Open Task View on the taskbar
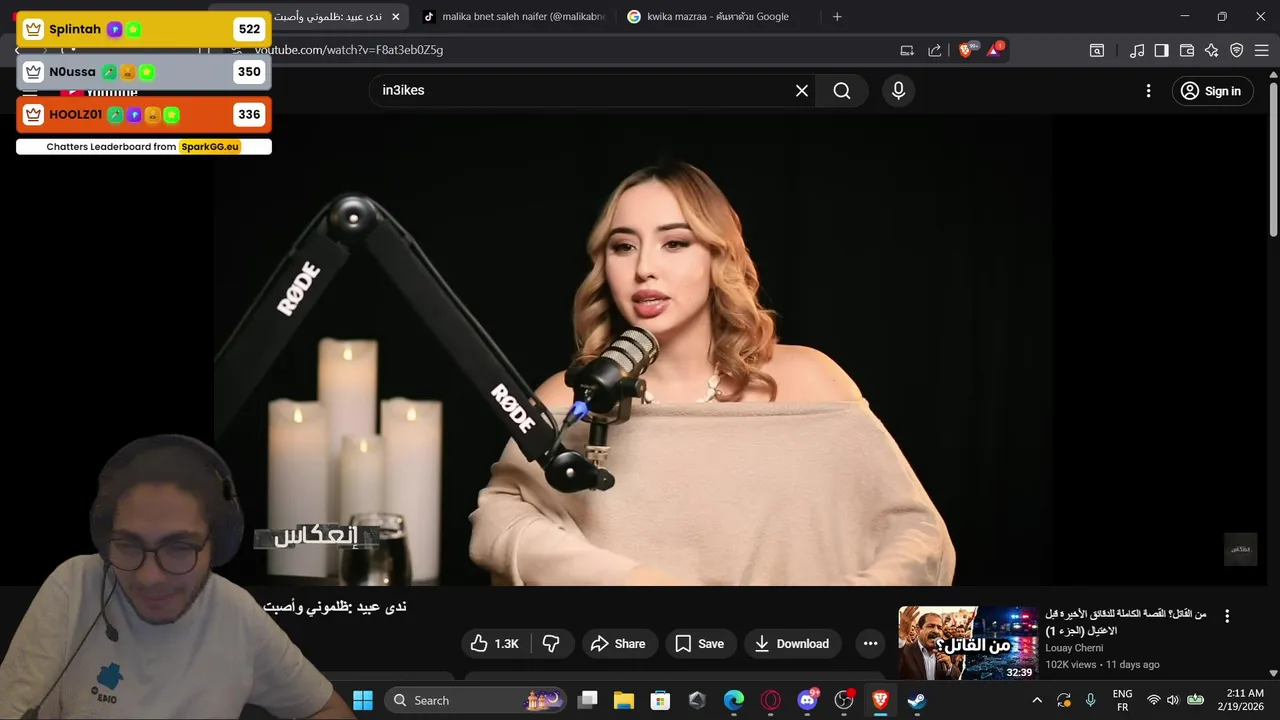The height and width of the screenshot is (720, 1280). (x=588, y=700)
